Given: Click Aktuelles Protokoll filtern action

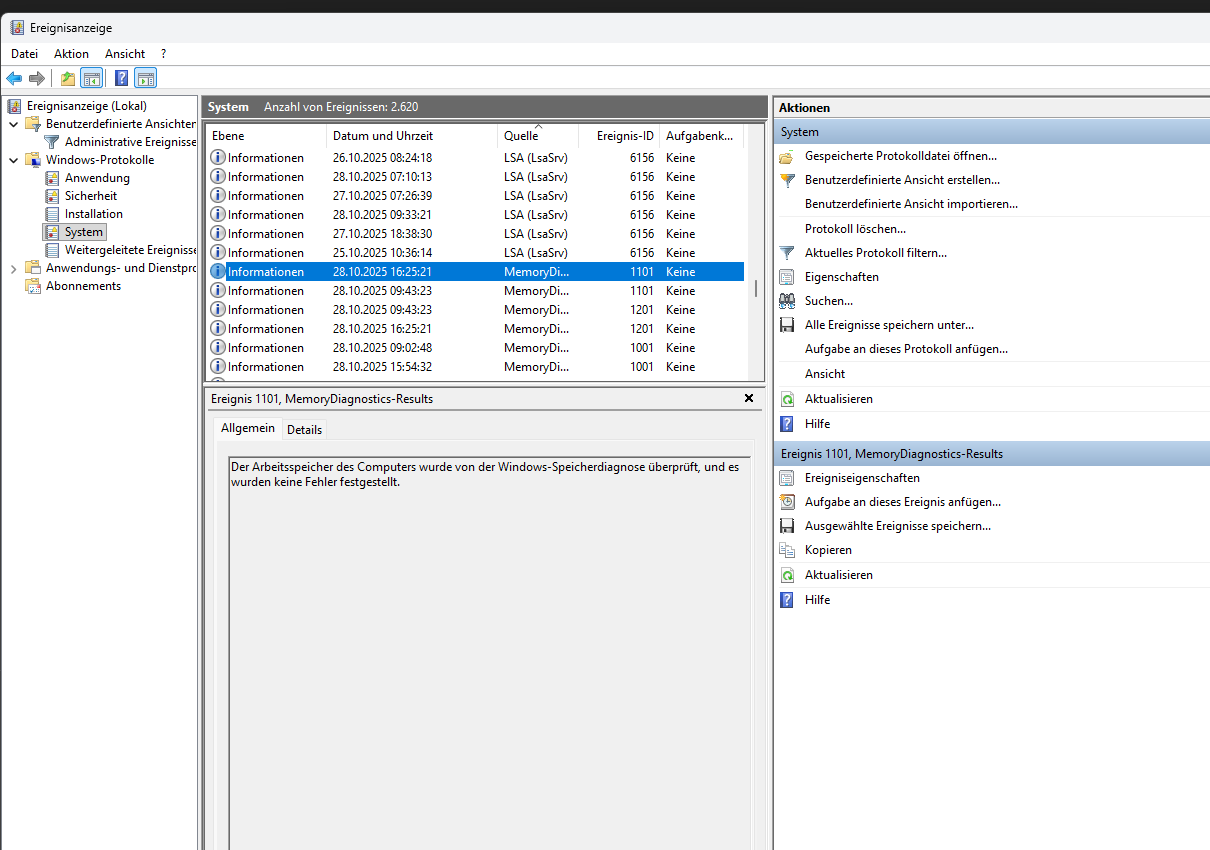Looking at the screenshot, I should 876,253.
